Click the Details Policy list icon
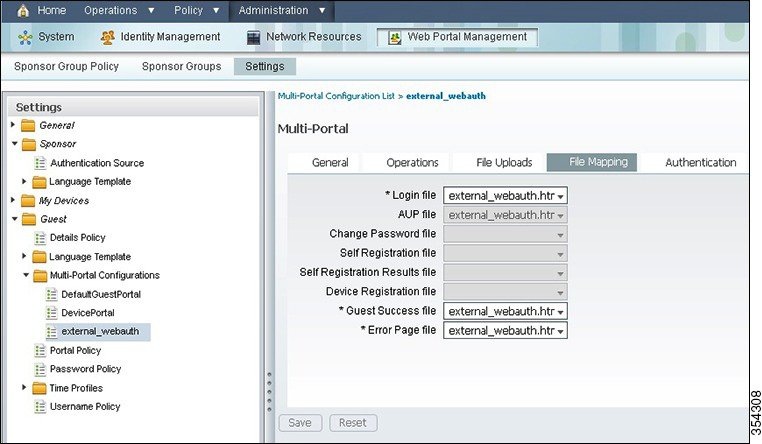This screenshot has height=444, width=762. [x=40, y=238]
